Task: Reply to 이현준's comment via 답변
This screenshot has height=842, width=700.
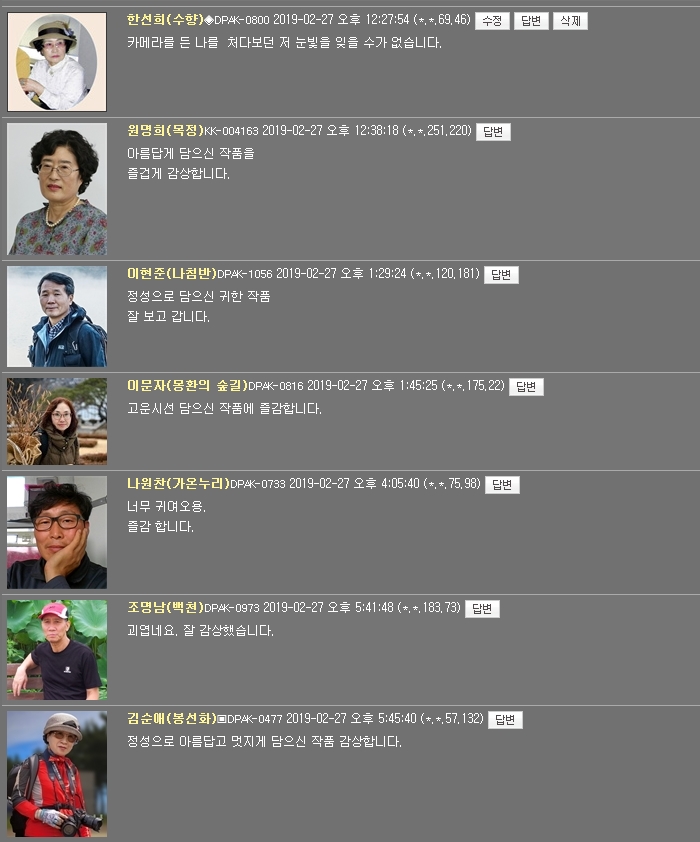Action: pyautogui.click(x=501, y=275)
